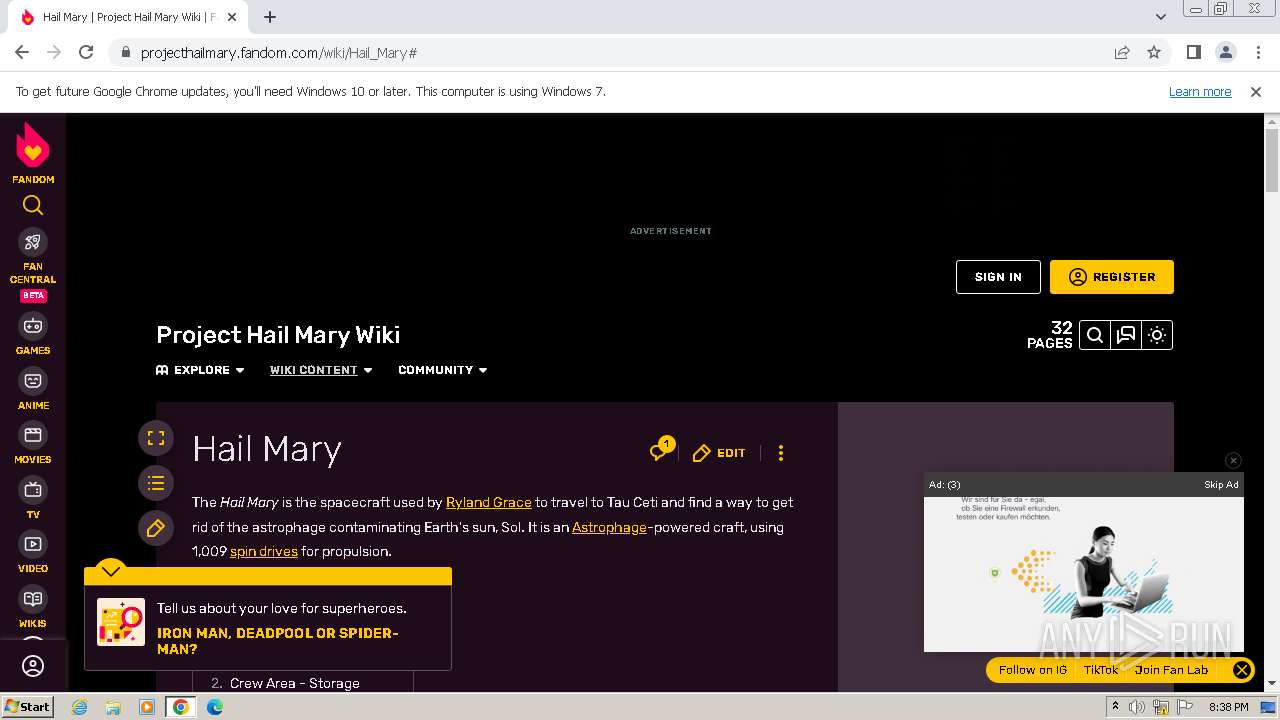This screenshot has height=720, width=1280.
Task: Click the taskbar volume speaker icon
Action: [x=1137, y=707]
